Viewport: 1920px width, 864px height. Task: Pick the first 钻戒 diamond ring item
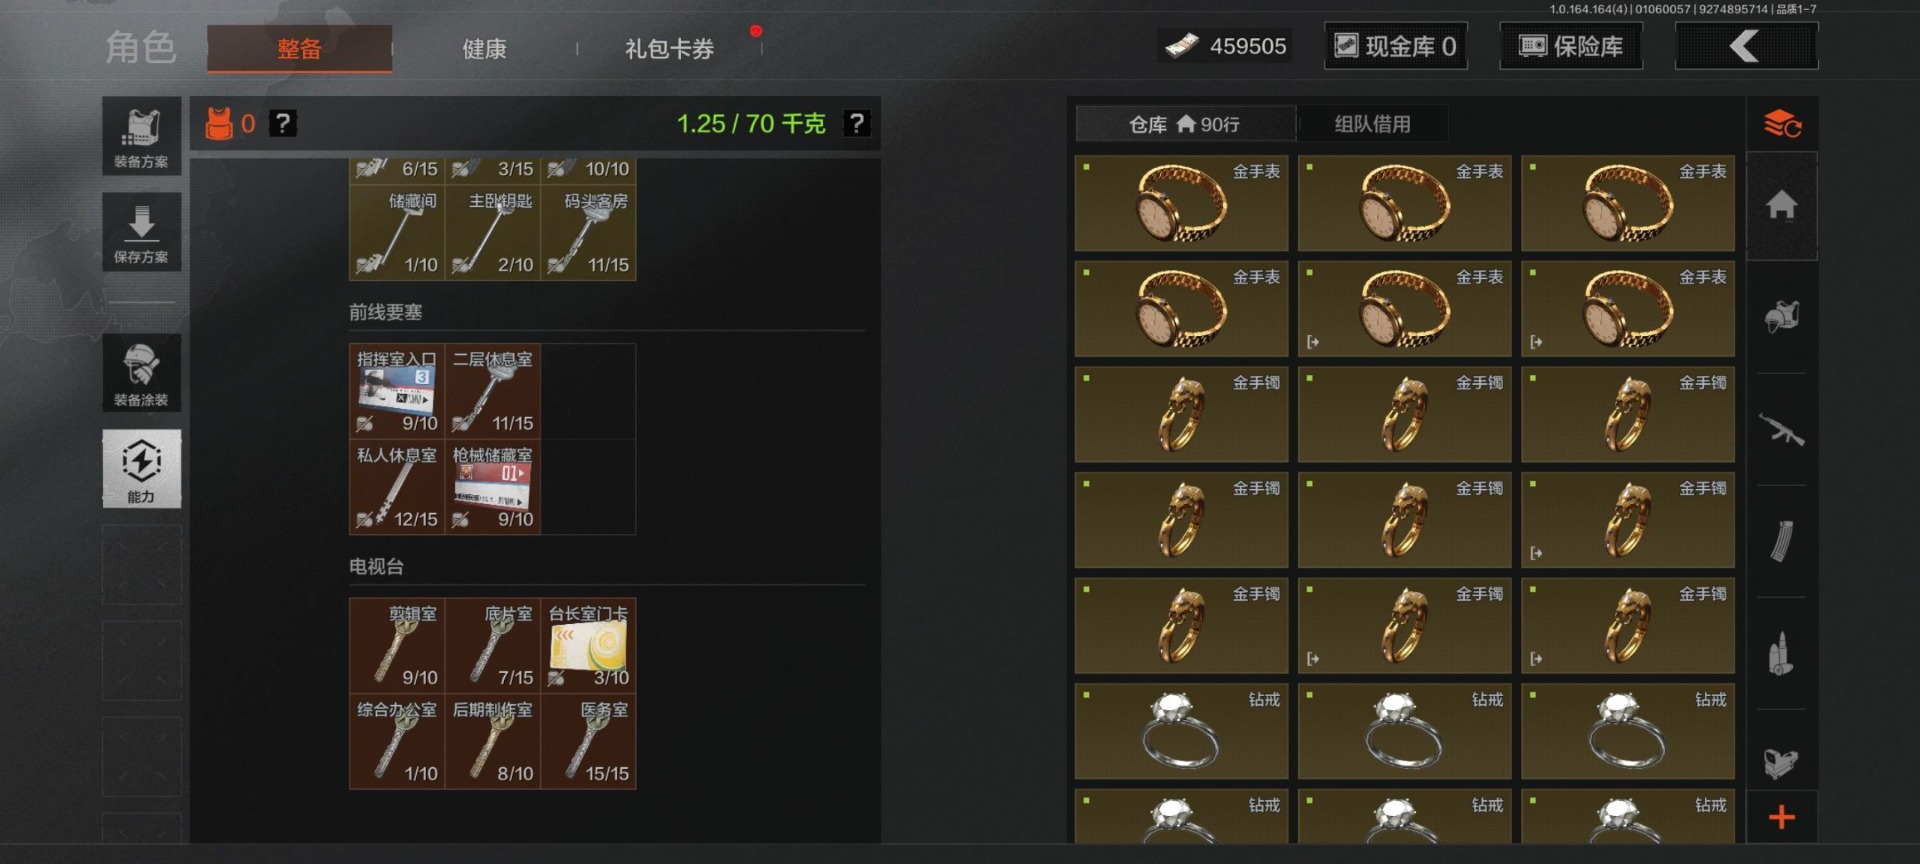click(1181, 731)
